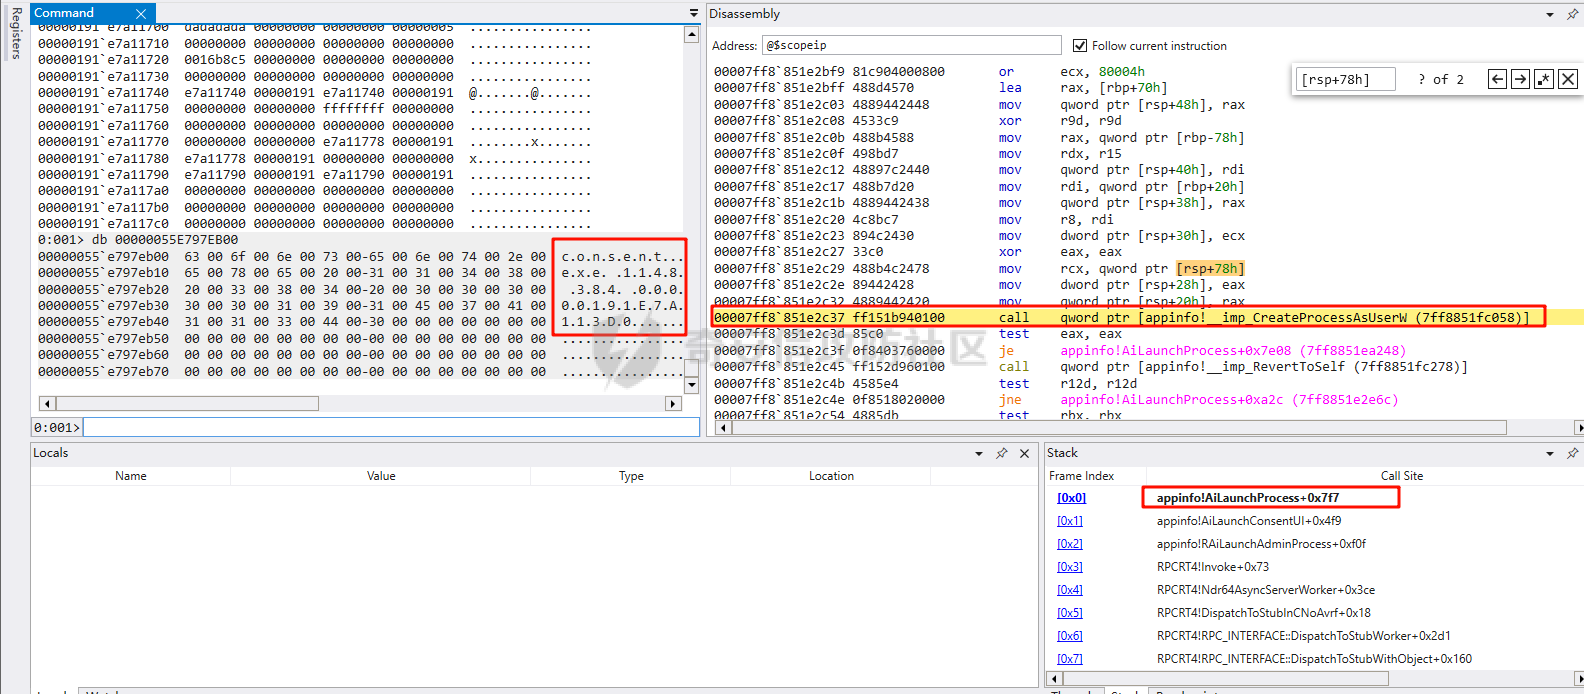Pin the Locals panel
This screenshot has width=1584, height=694.
click(1001, 453)
